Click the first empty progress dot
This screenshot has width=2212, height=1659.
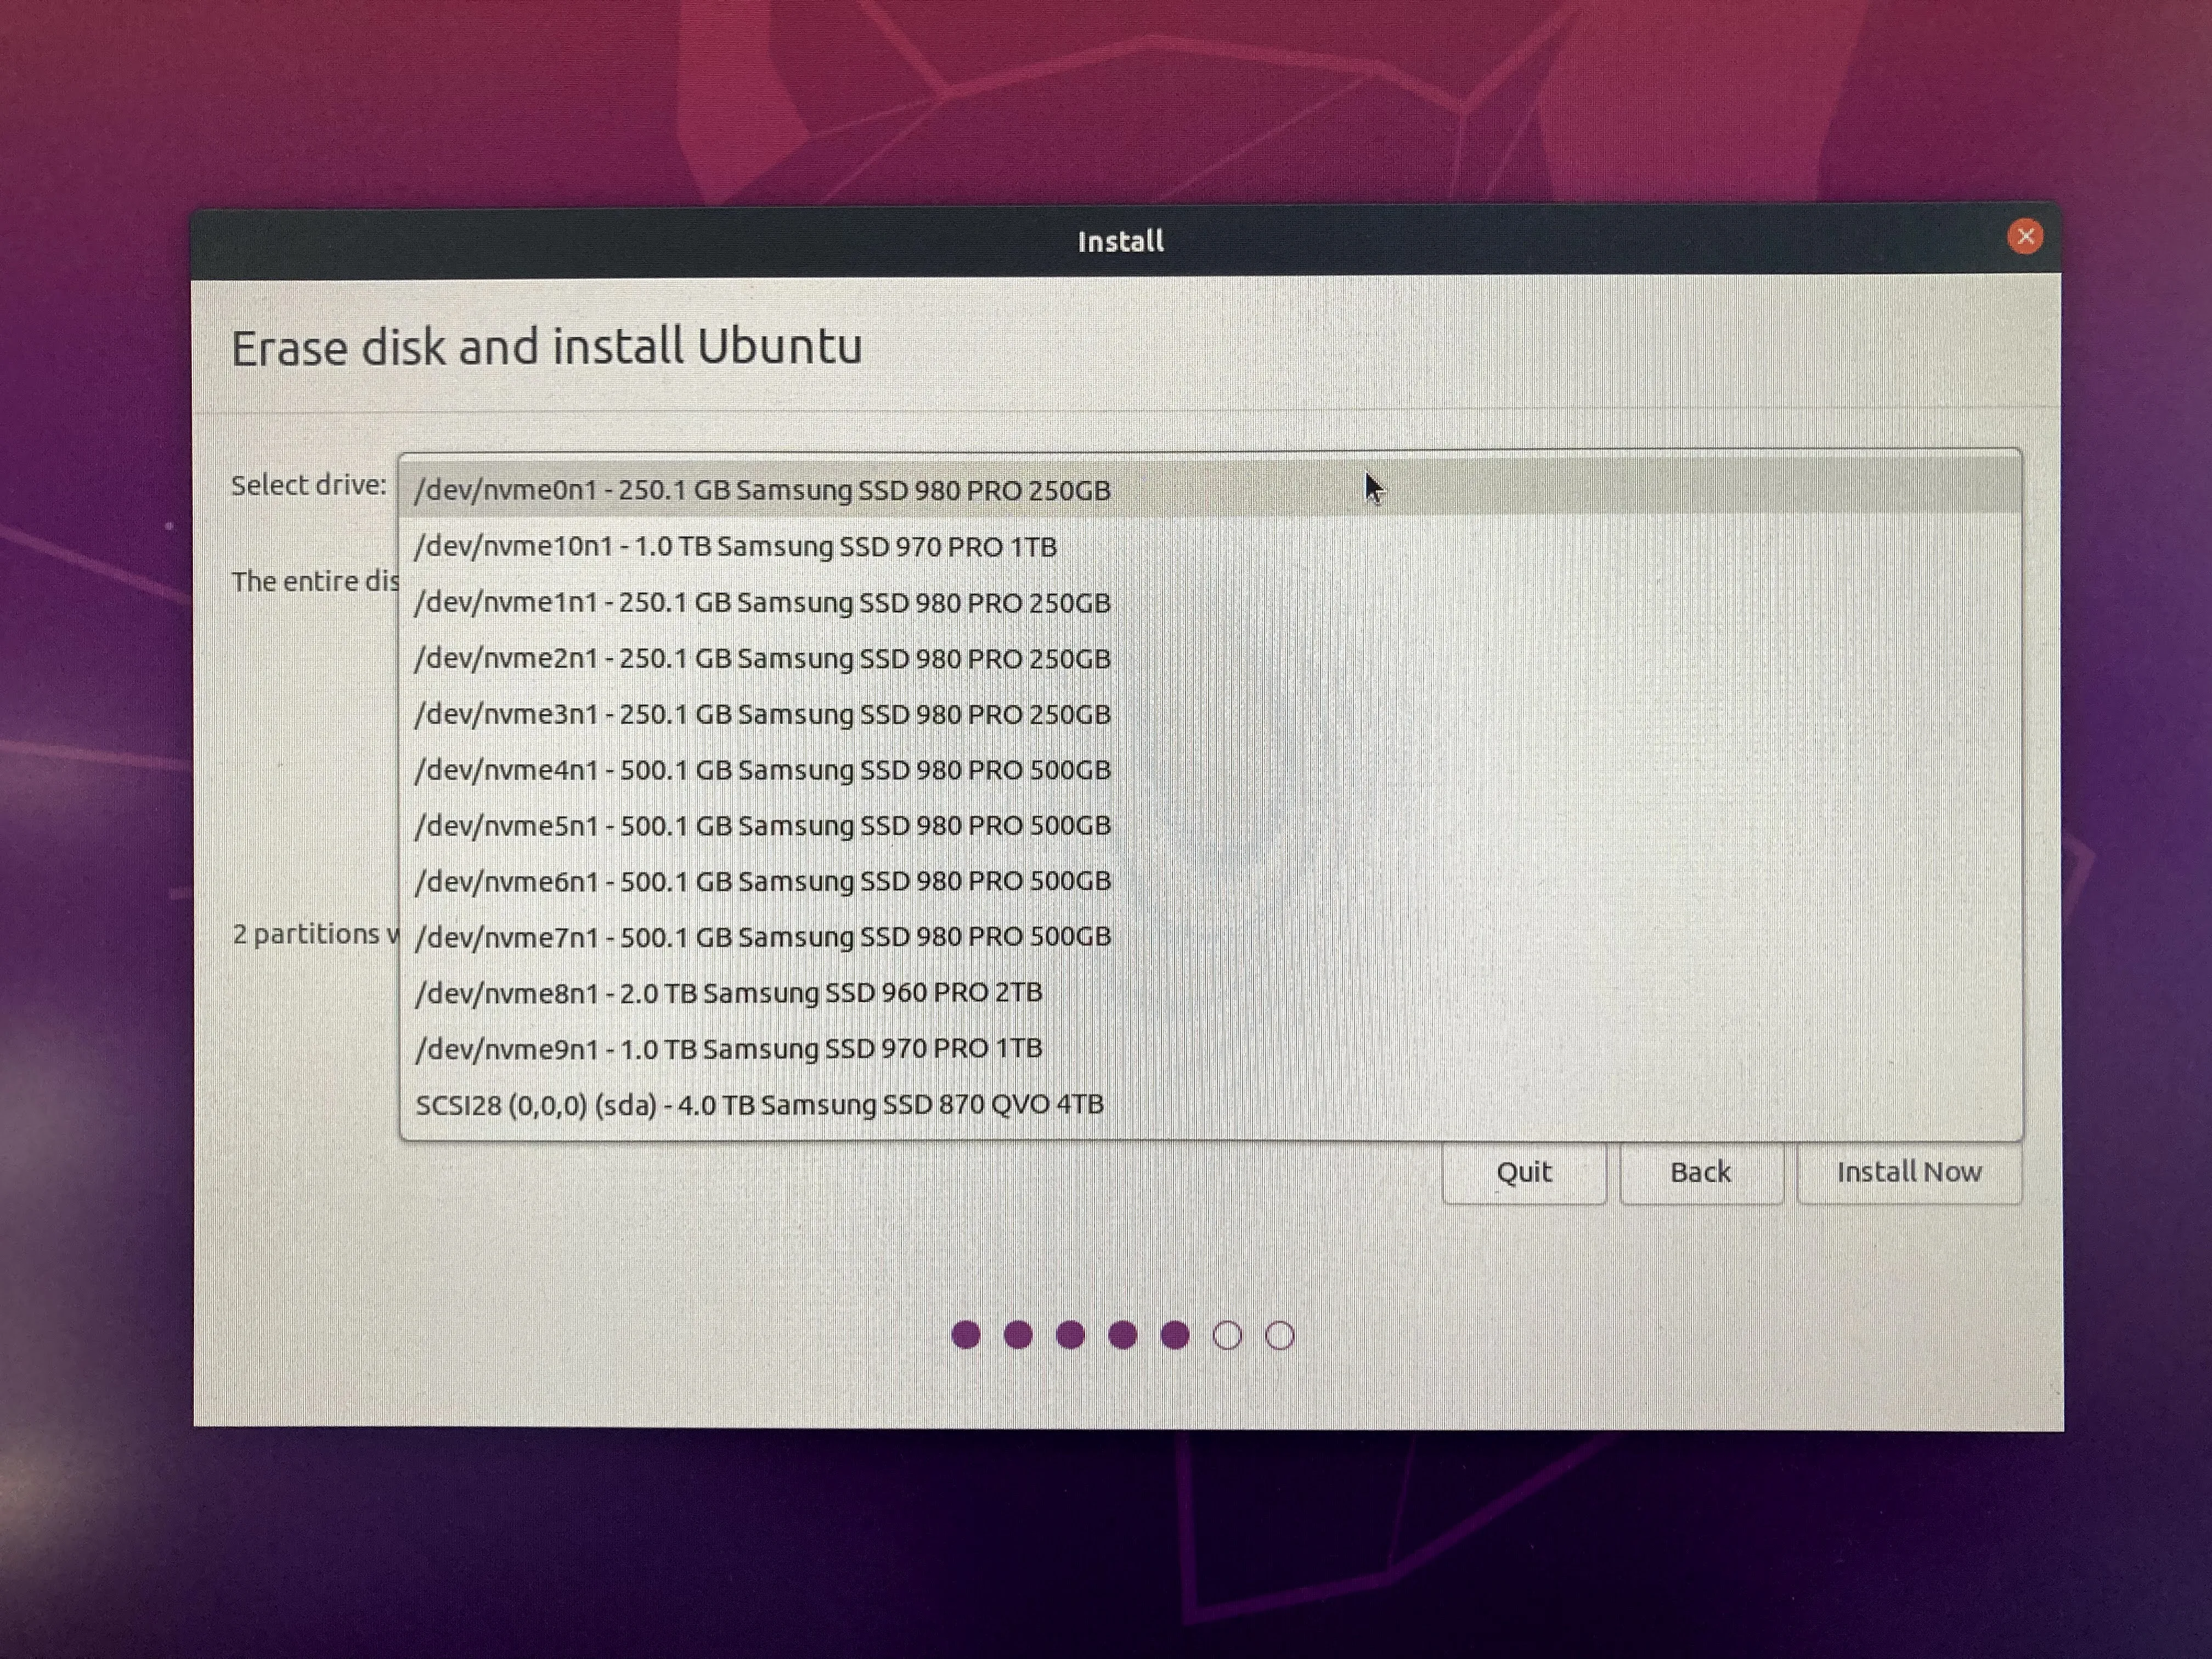(x=1227, y=1335)
